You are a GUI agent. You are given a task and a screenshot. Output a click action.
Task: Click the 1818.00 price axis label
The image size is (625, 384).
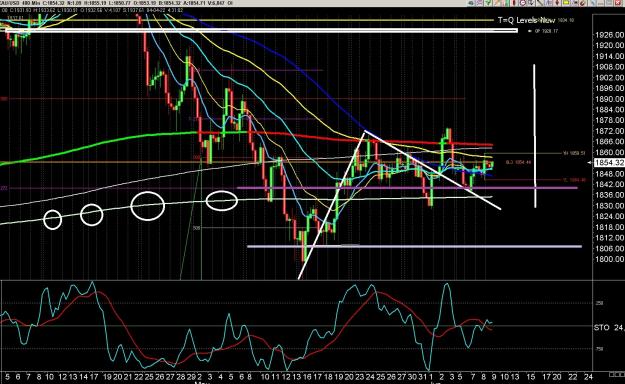(x=609, y=227)
